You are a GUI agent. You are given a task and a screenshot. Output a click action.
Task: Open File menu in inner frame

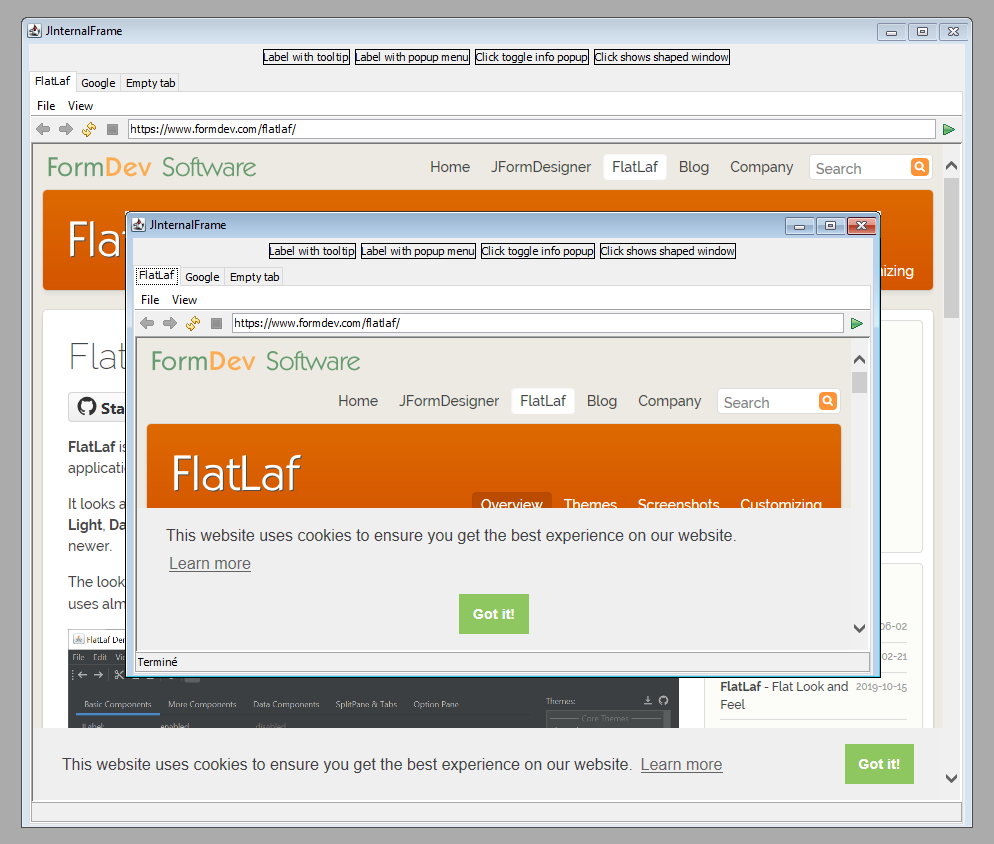click(x=150, y=300)
